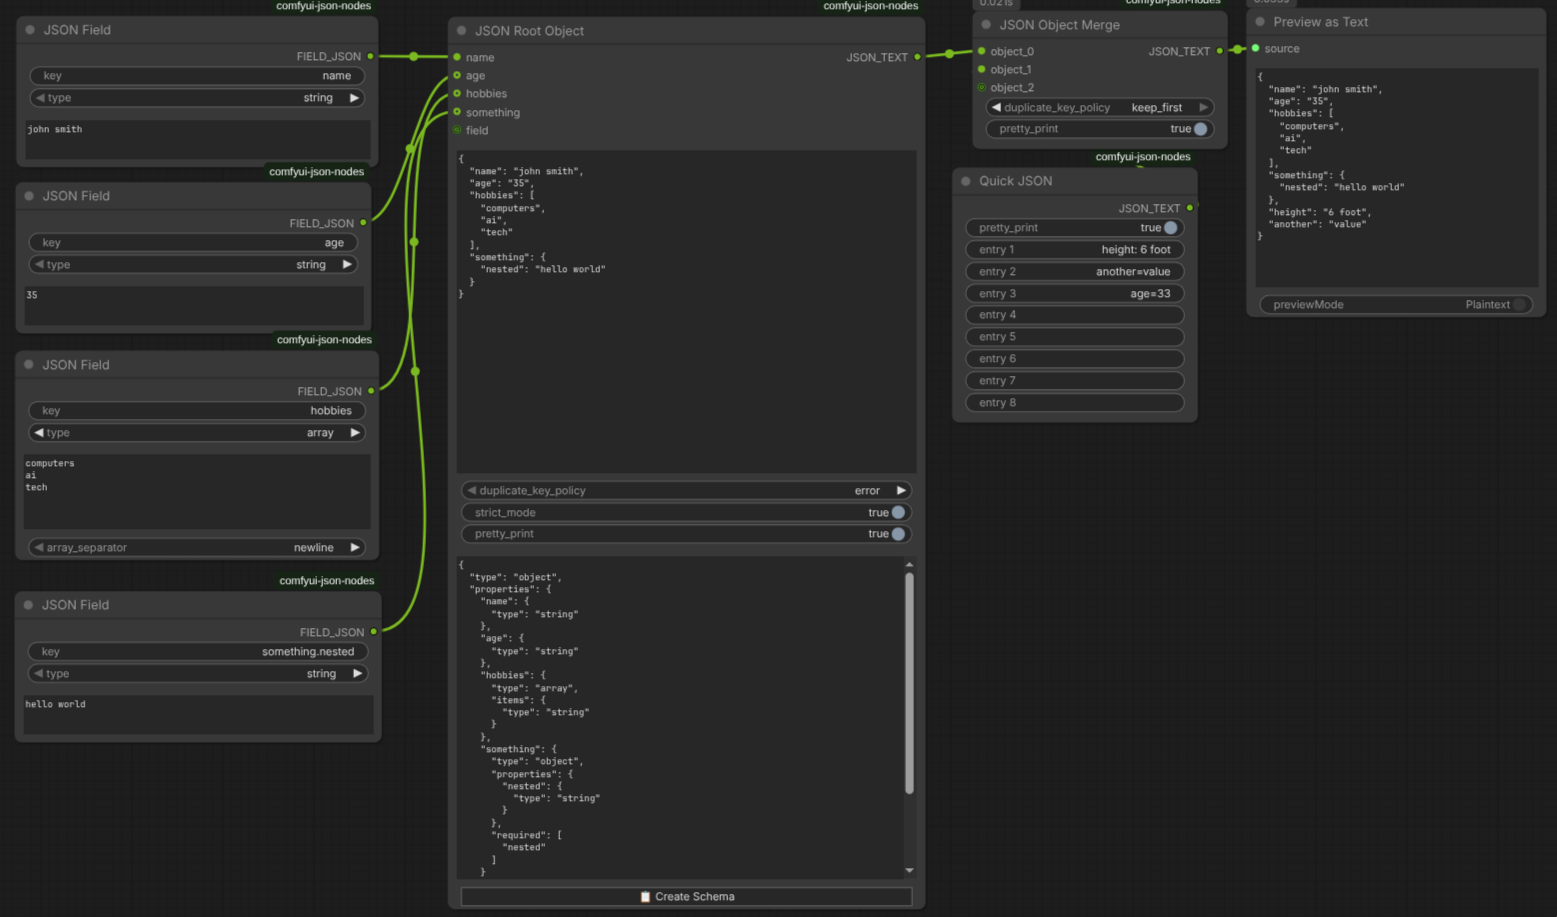The width and height of the screenshot is (1557, 917).
Task: Click the 'age' input port on JSON Root Object
Action: (x=458, y=75)
